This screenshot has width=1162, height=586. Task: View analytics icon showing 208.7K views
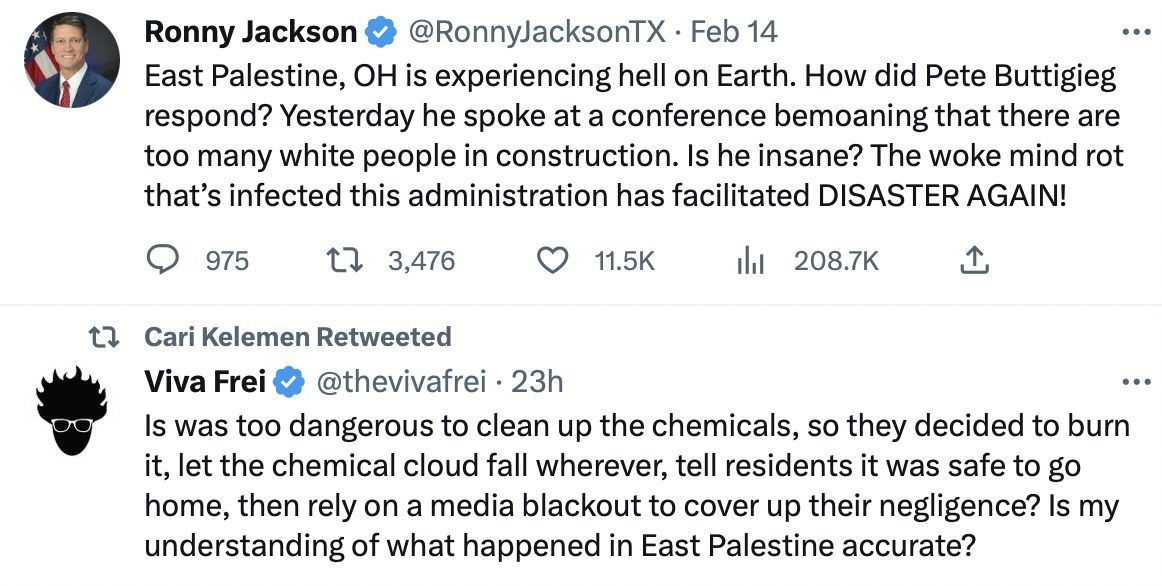[x=750, y=261]
